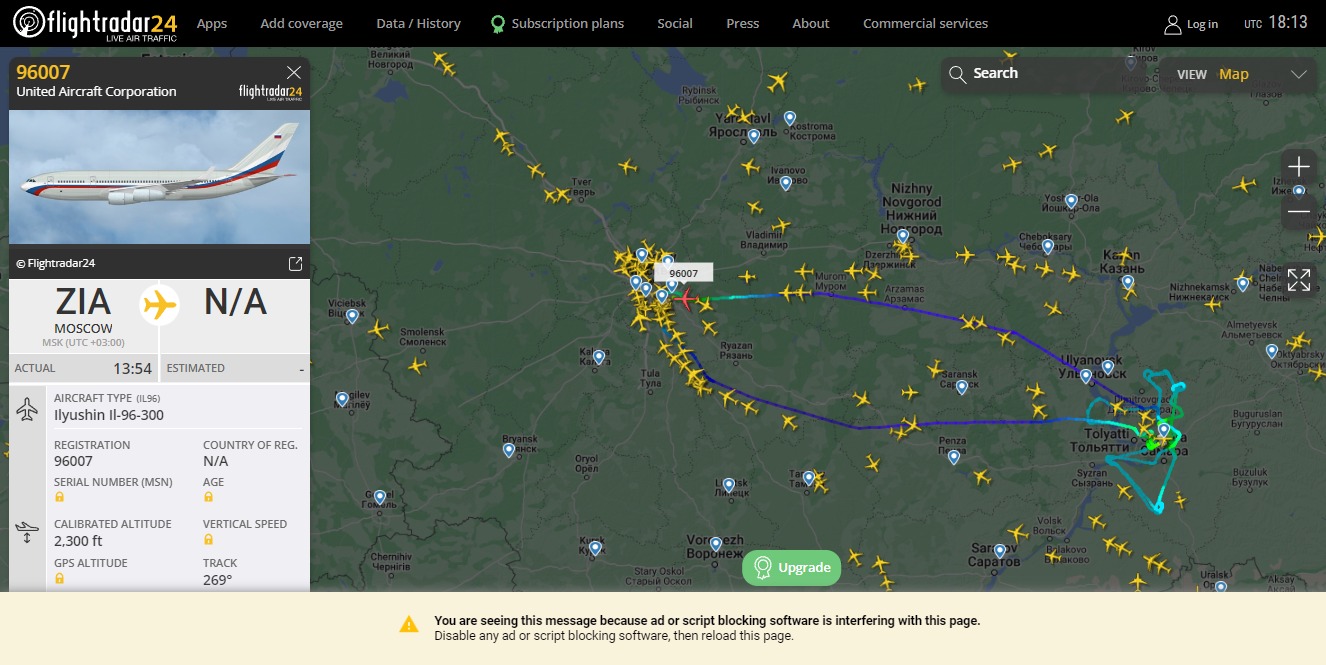The width and height of the screenshot is (1326, 665).
Task: Open the Data / History menu
Action: [x=418, y=23]
